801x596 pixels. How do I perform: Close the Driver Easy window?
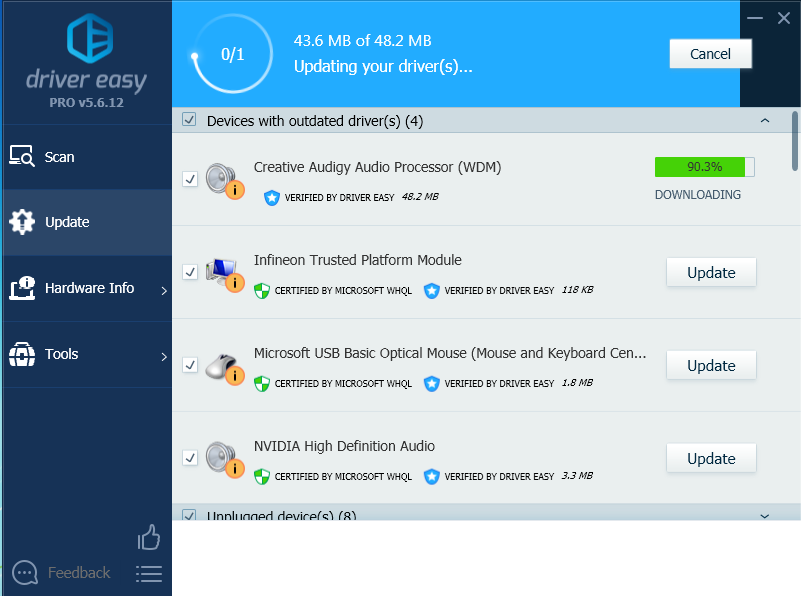pyautogui.click(x=784, y=18)
